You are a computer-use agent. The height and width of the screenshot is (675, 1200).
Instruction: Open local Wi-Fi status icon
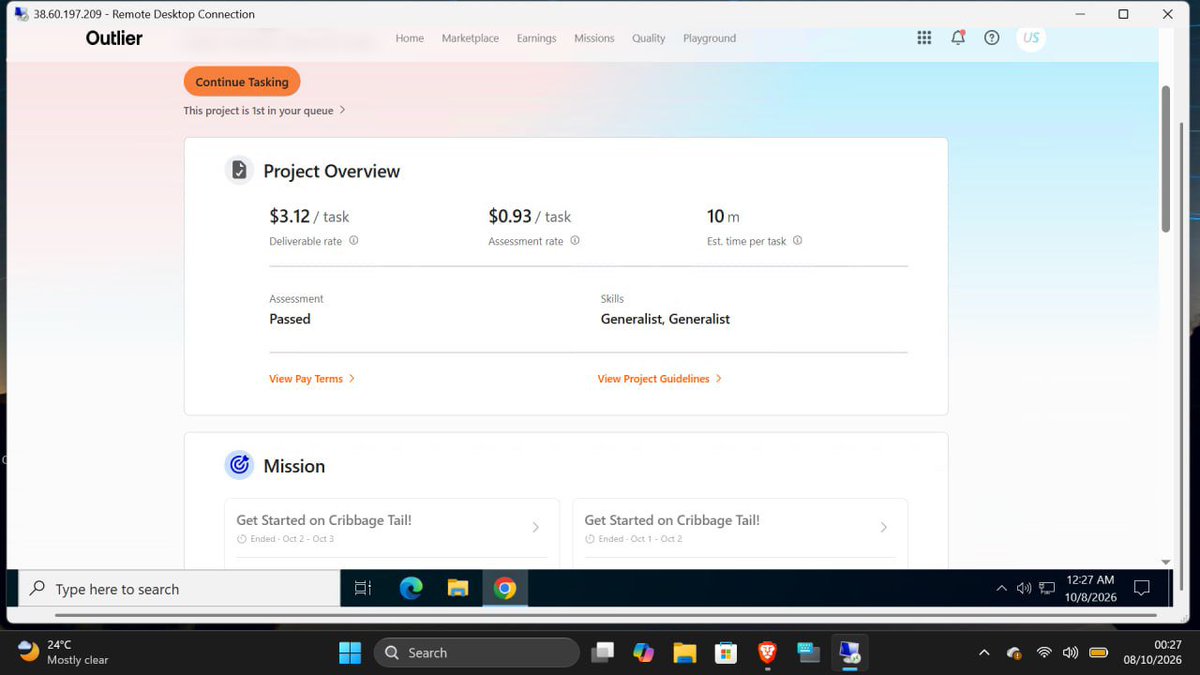coord(1044,653)
